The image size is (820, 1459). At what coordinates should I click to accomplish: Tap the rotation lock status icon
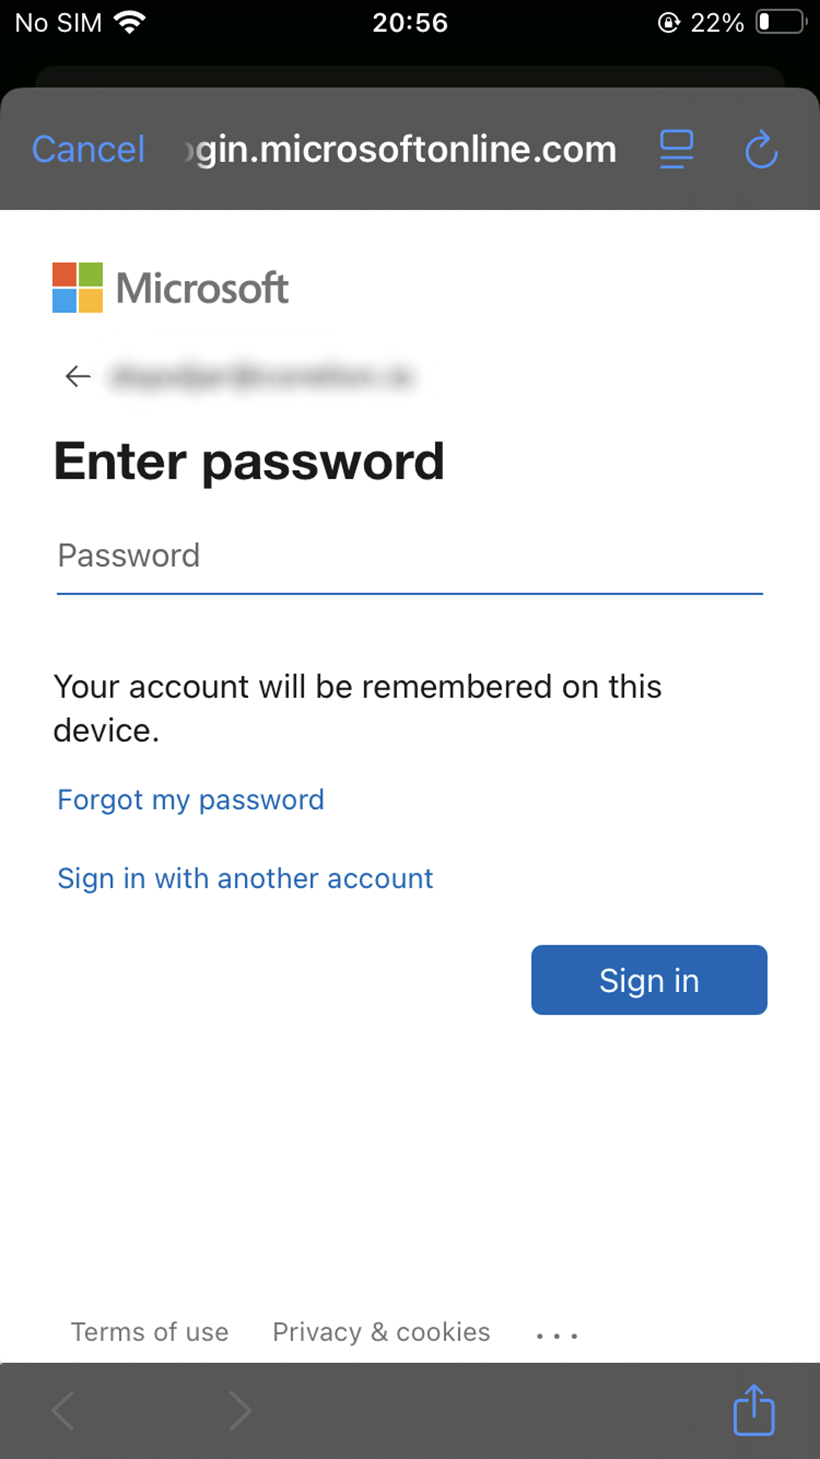[x=669, y=22]
